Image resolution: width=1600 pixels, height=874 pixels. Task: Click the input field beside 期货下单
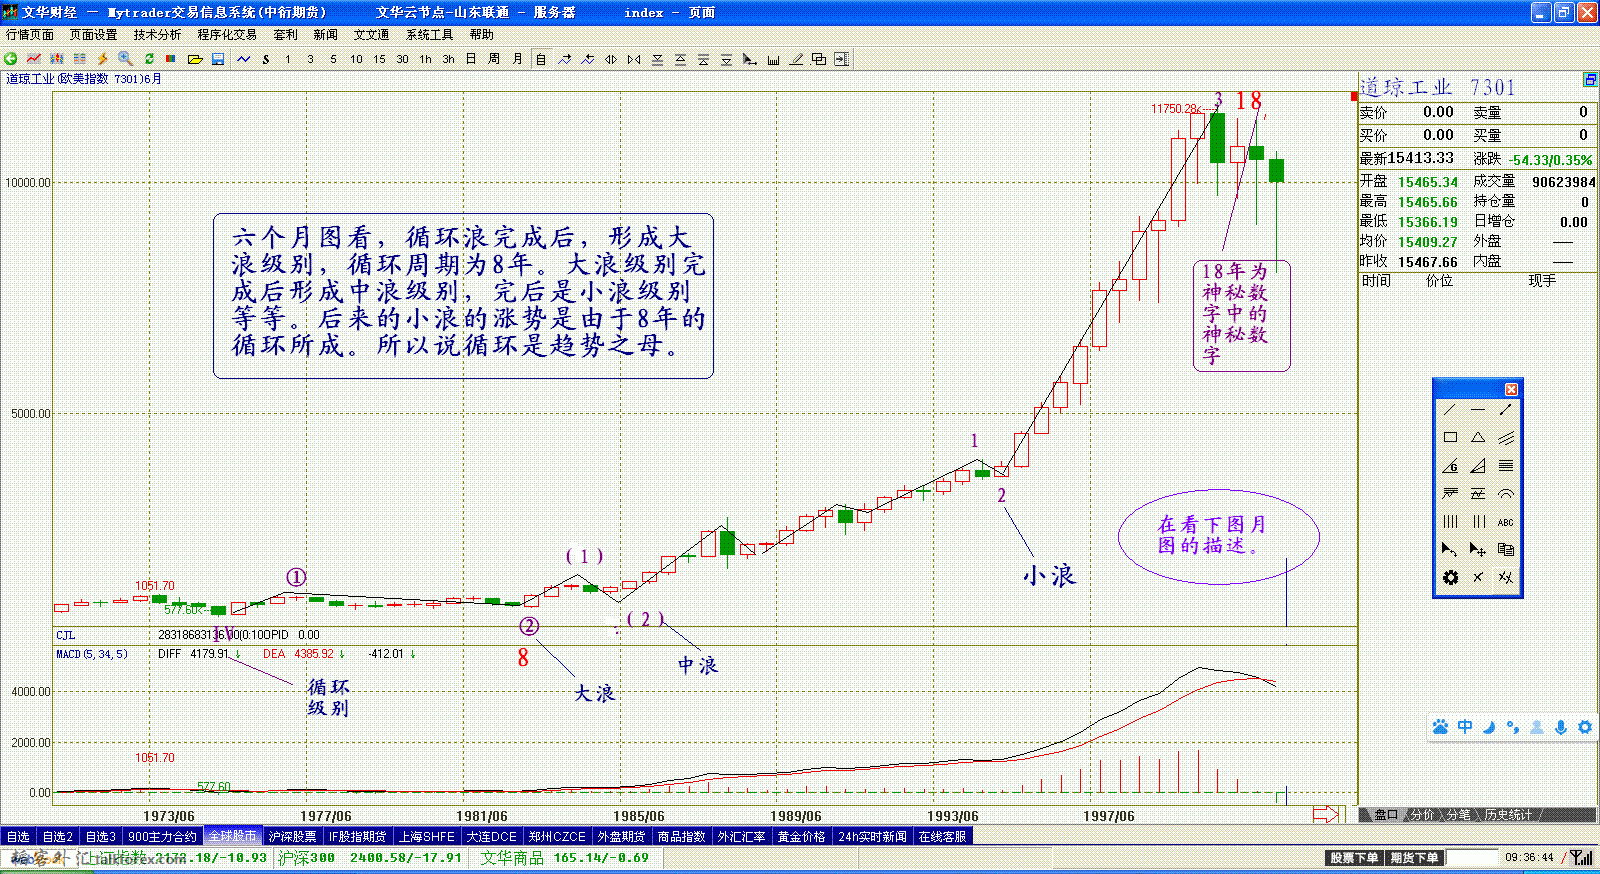point(1472,858)
